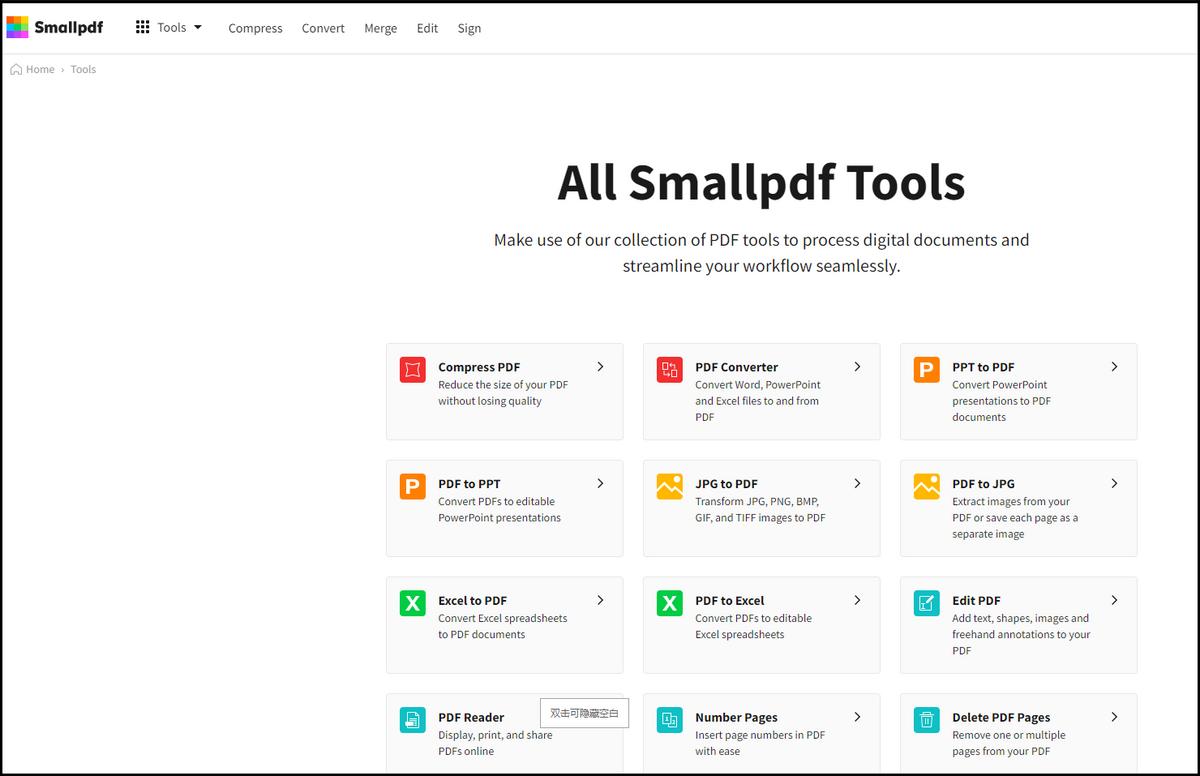The width and height of the screenshot is (1200, 776).
Task: Click the chevron on Edit PDF card
Action: (1114, 600)
